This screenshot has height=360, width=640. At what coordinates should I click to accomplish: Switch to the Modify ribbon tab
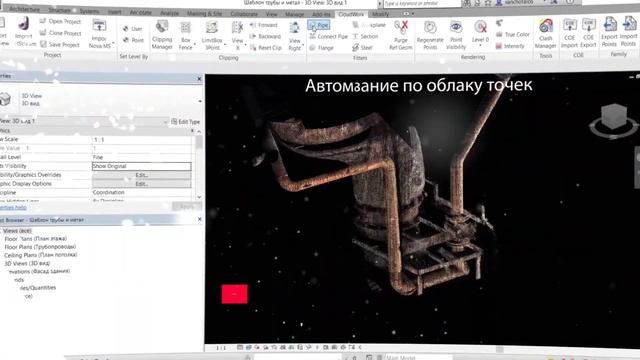tap(380, 14)
